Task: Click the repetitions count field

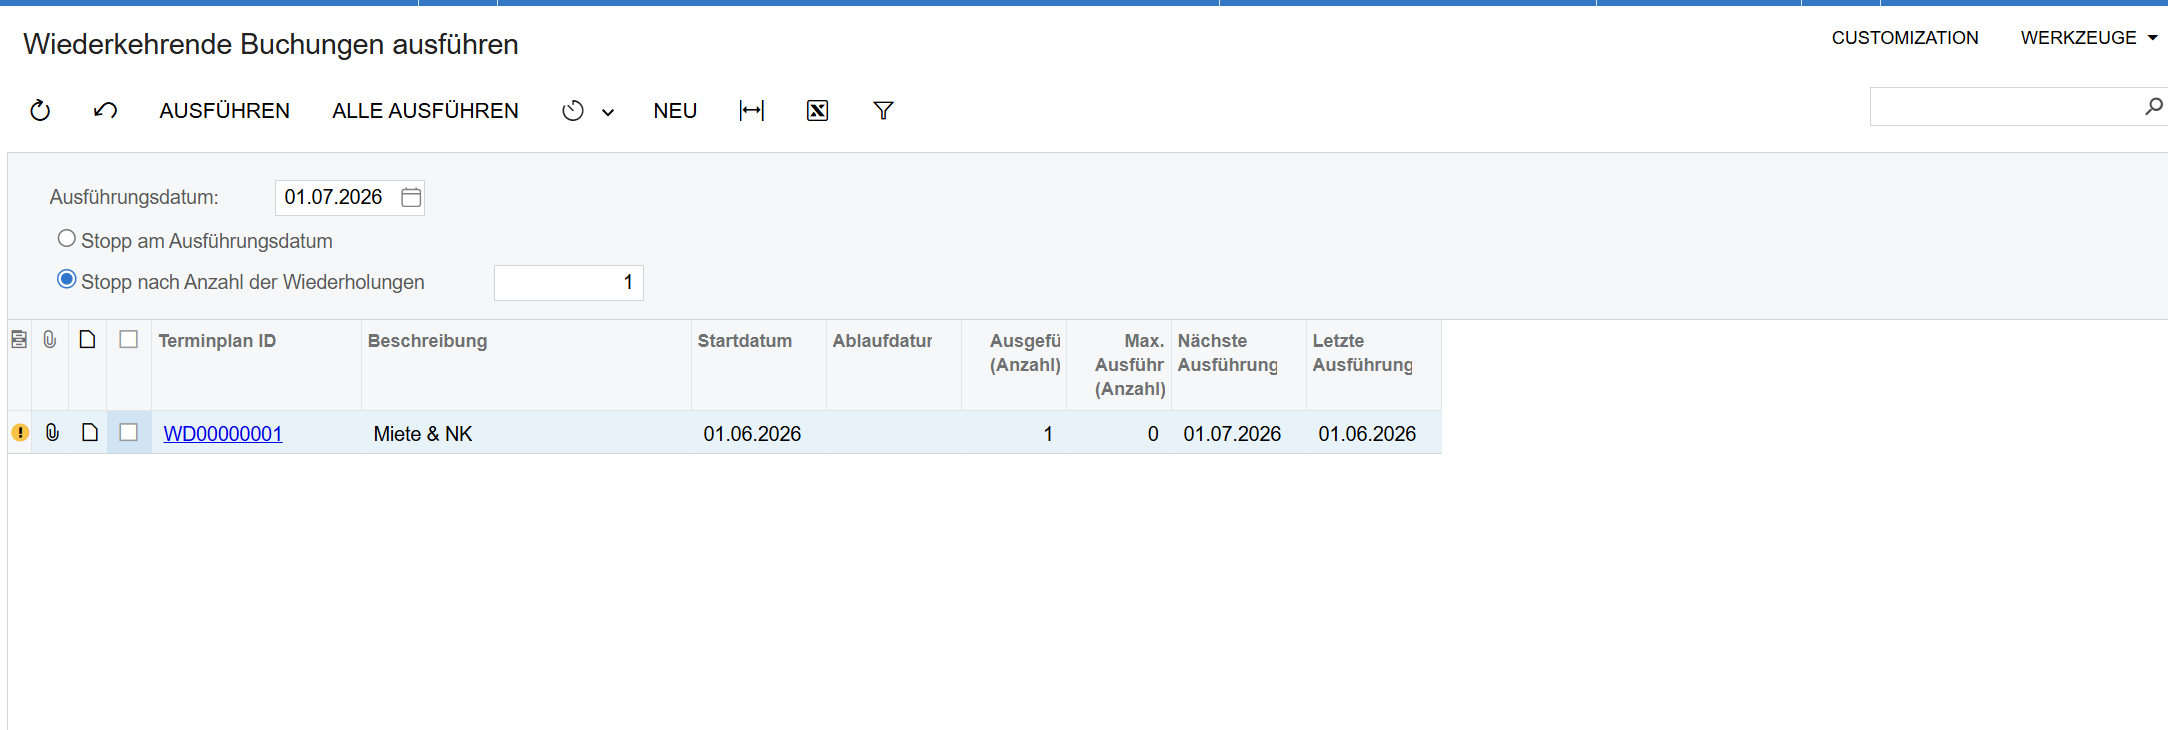Action: (569, 283)
